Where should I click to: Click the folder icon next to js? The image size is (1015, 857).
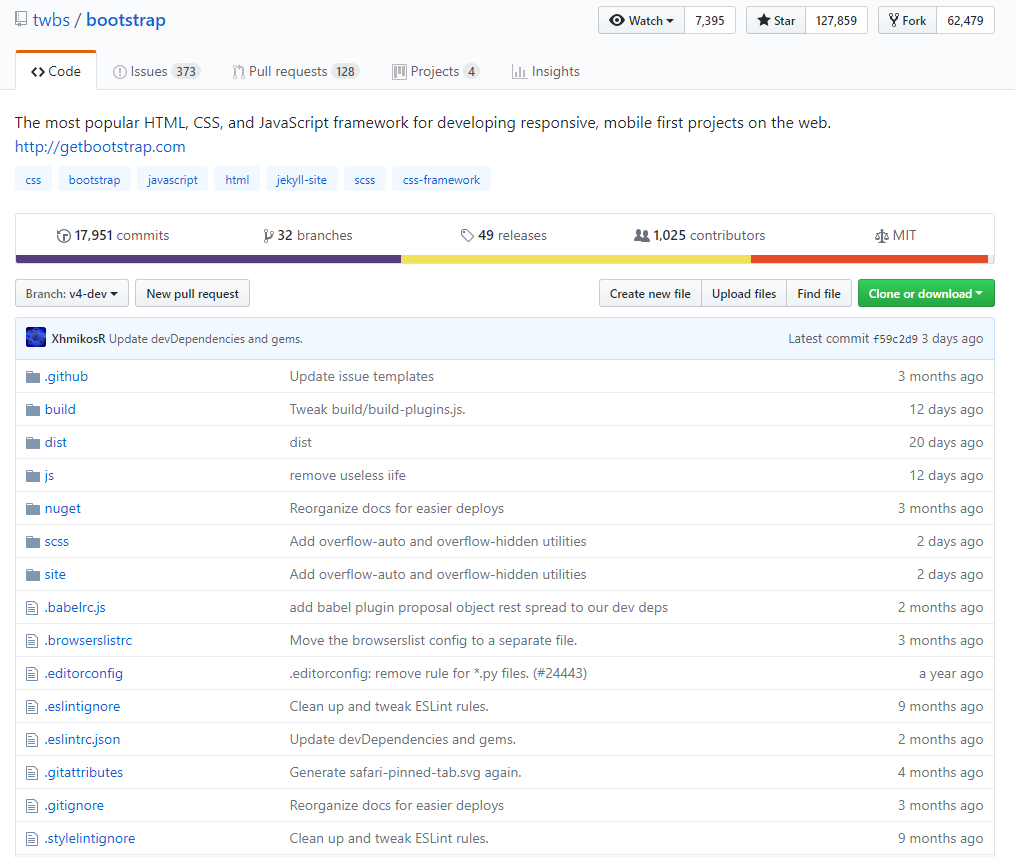(33, 476)
